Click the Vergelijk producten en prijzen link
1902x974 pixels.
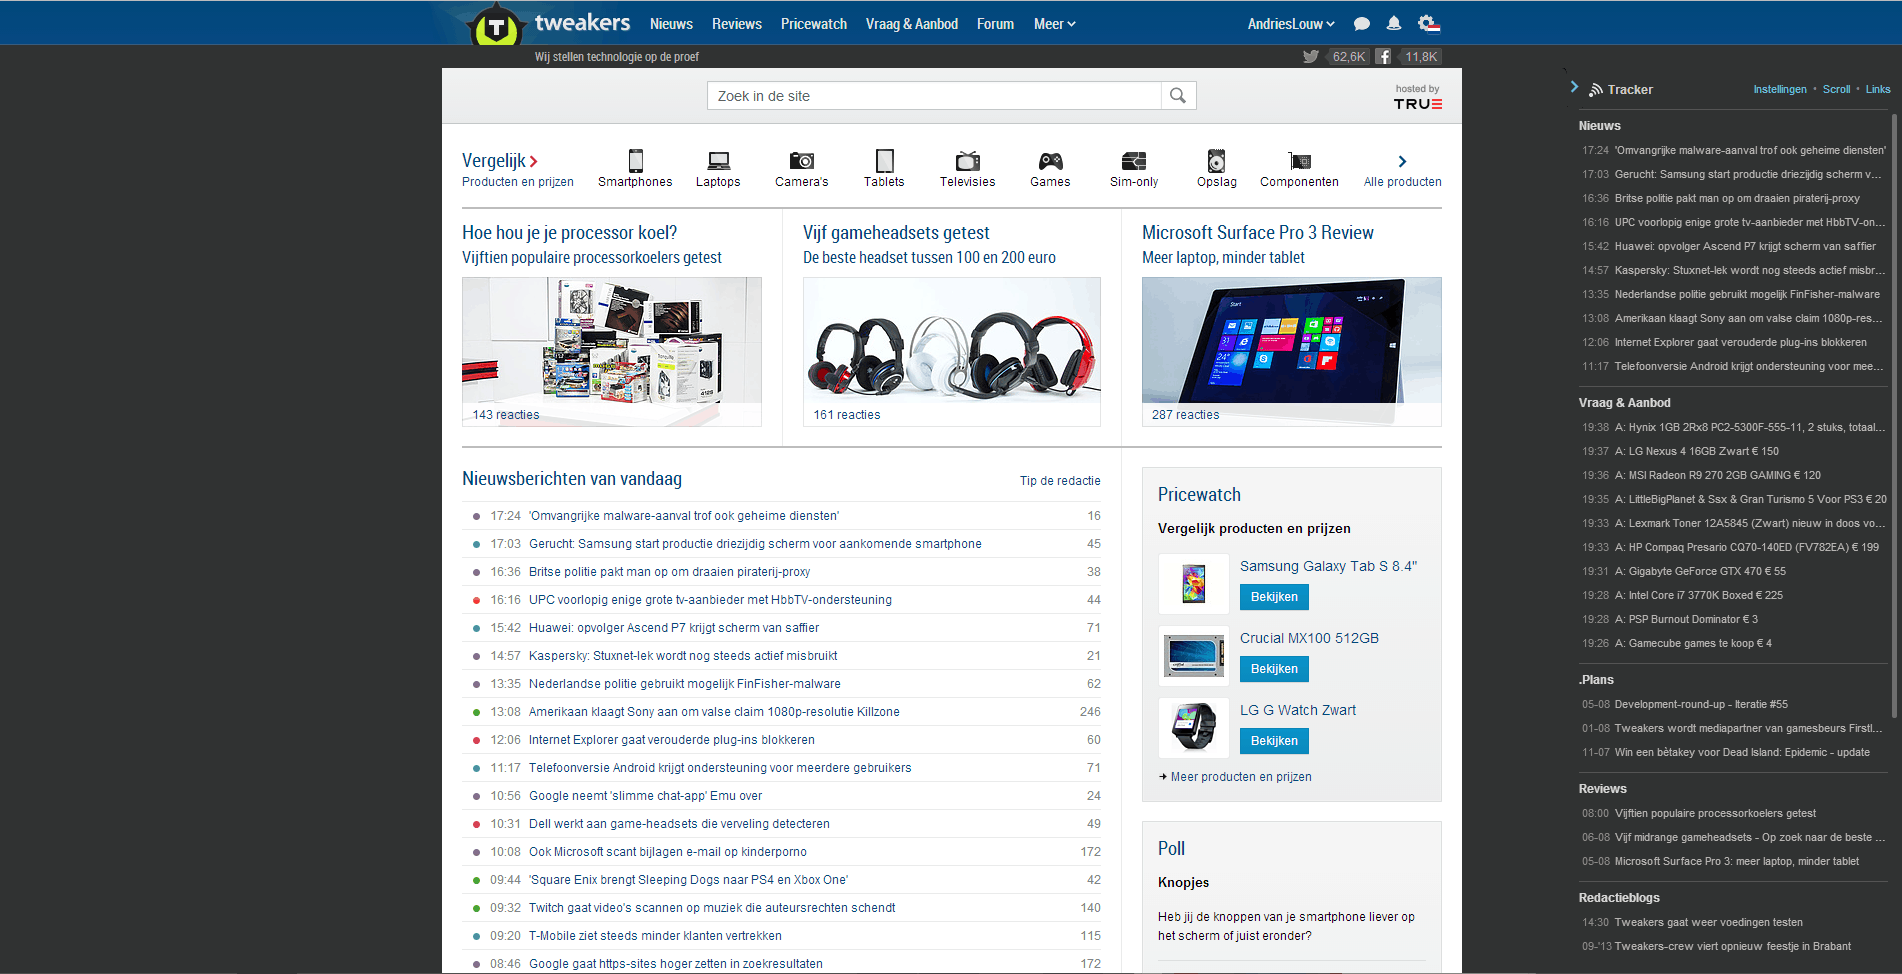(518, 169)
